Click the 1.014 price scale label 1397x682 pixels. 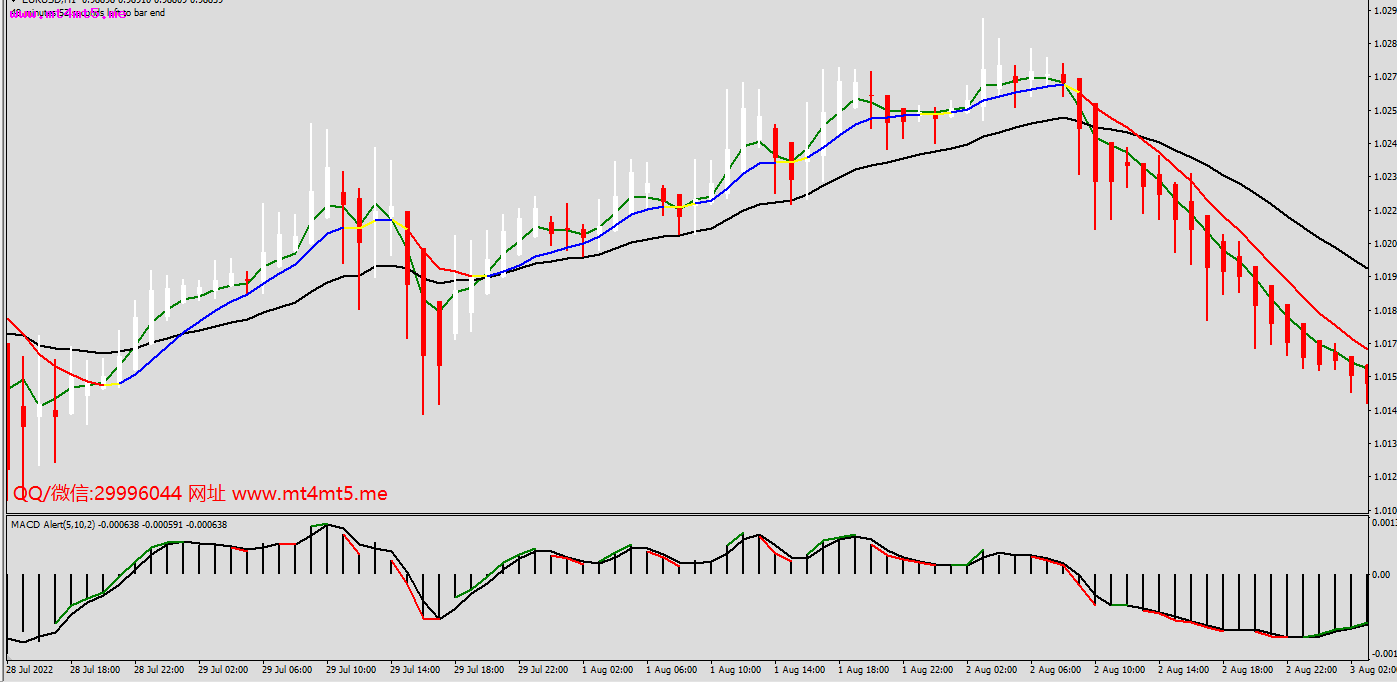pos(1384,411)
